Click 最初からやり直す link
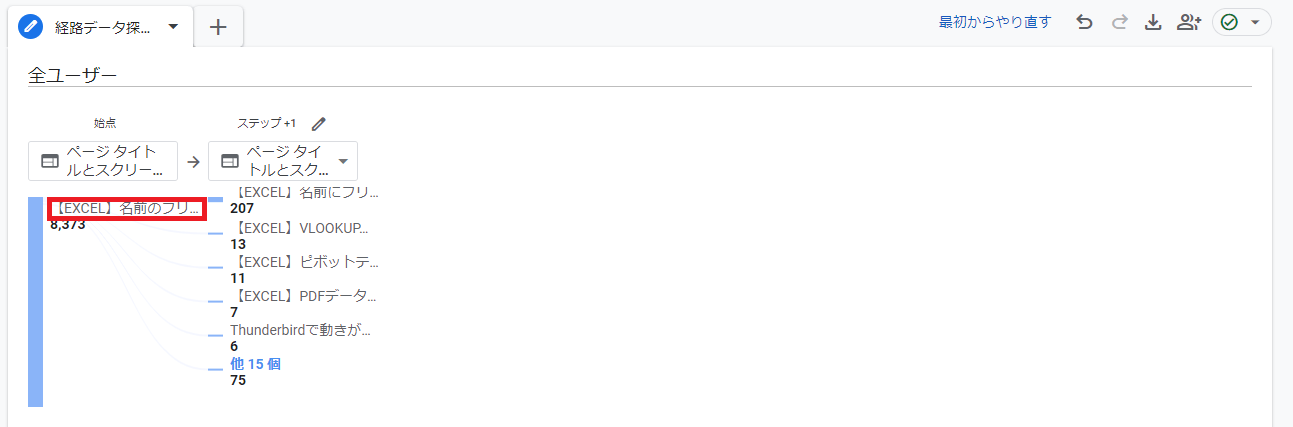This screenshot has height=427, width=1293. [x=995, y=22]
